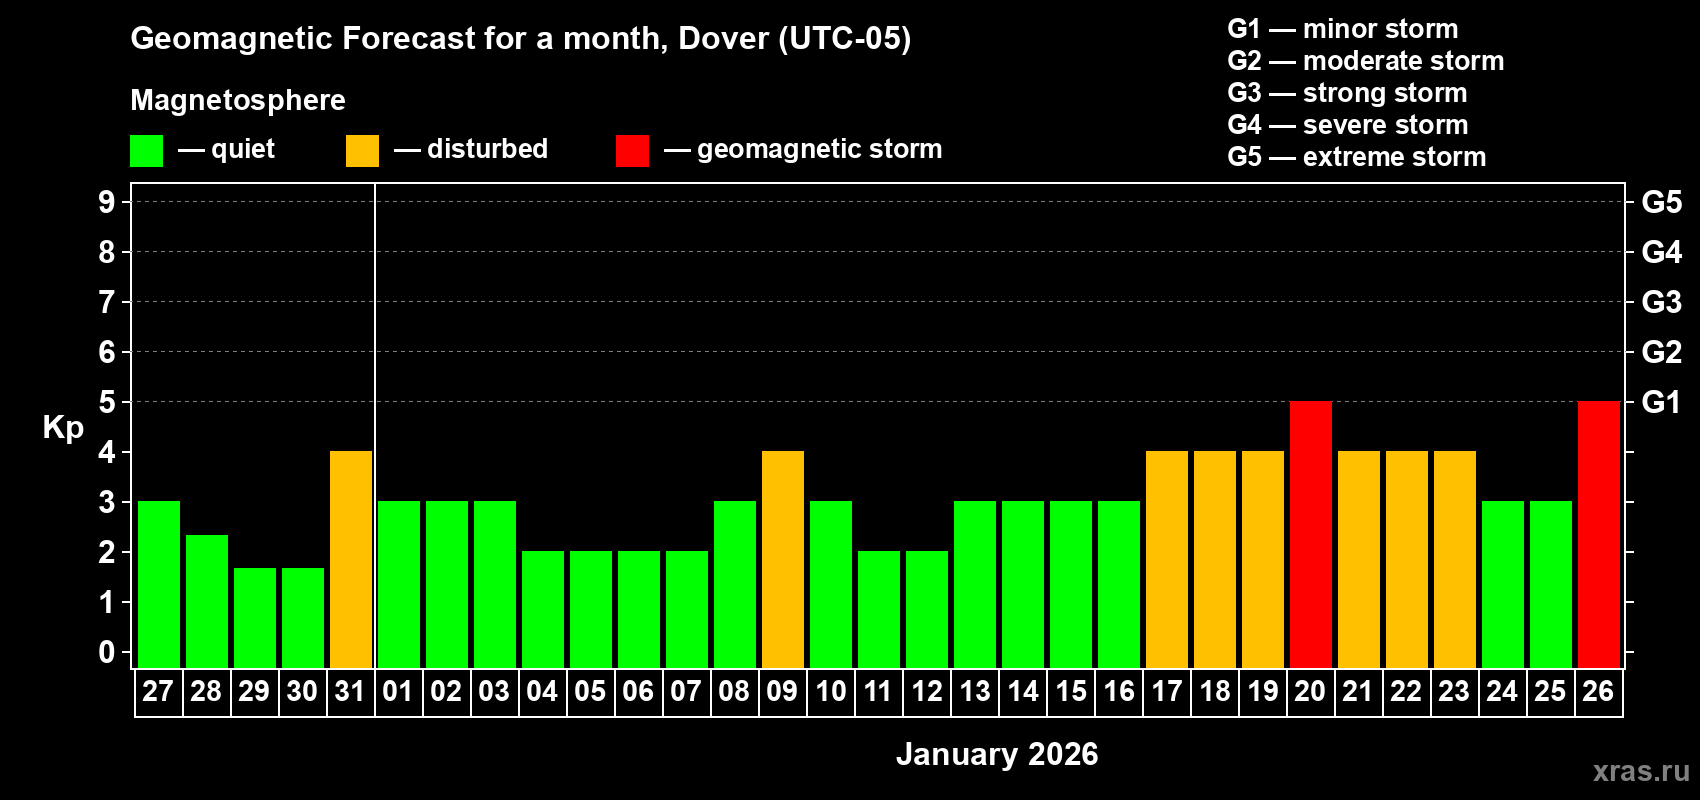This screenshot has height=800, width=1700.
Task: Click the 'G5 — extreme storm' legend line
Action: 1357,157
